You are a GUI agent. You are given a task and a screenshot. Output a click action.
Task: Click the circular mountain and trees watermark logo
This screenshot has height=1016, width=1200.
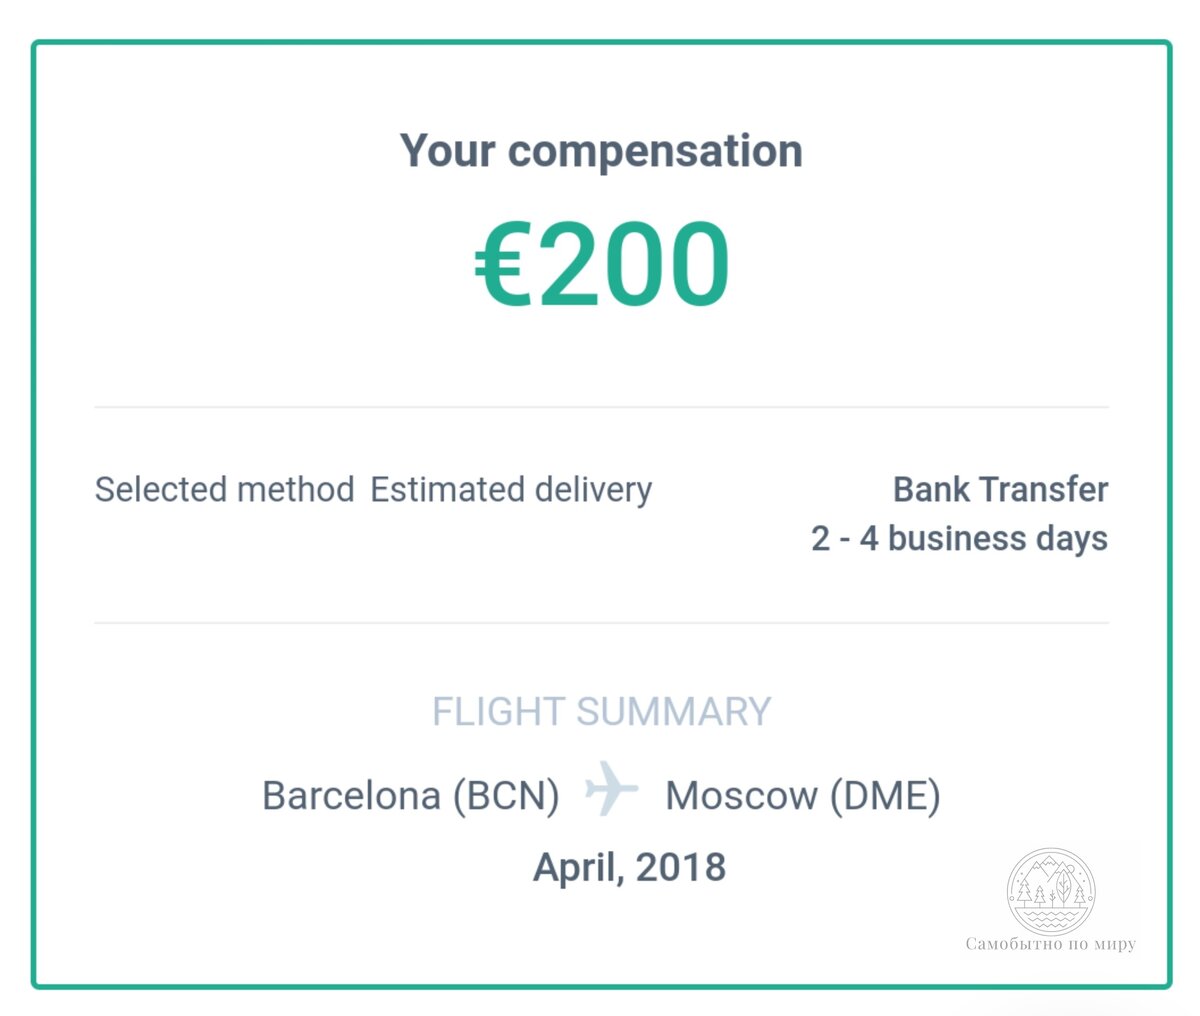tap(1050, 892)
